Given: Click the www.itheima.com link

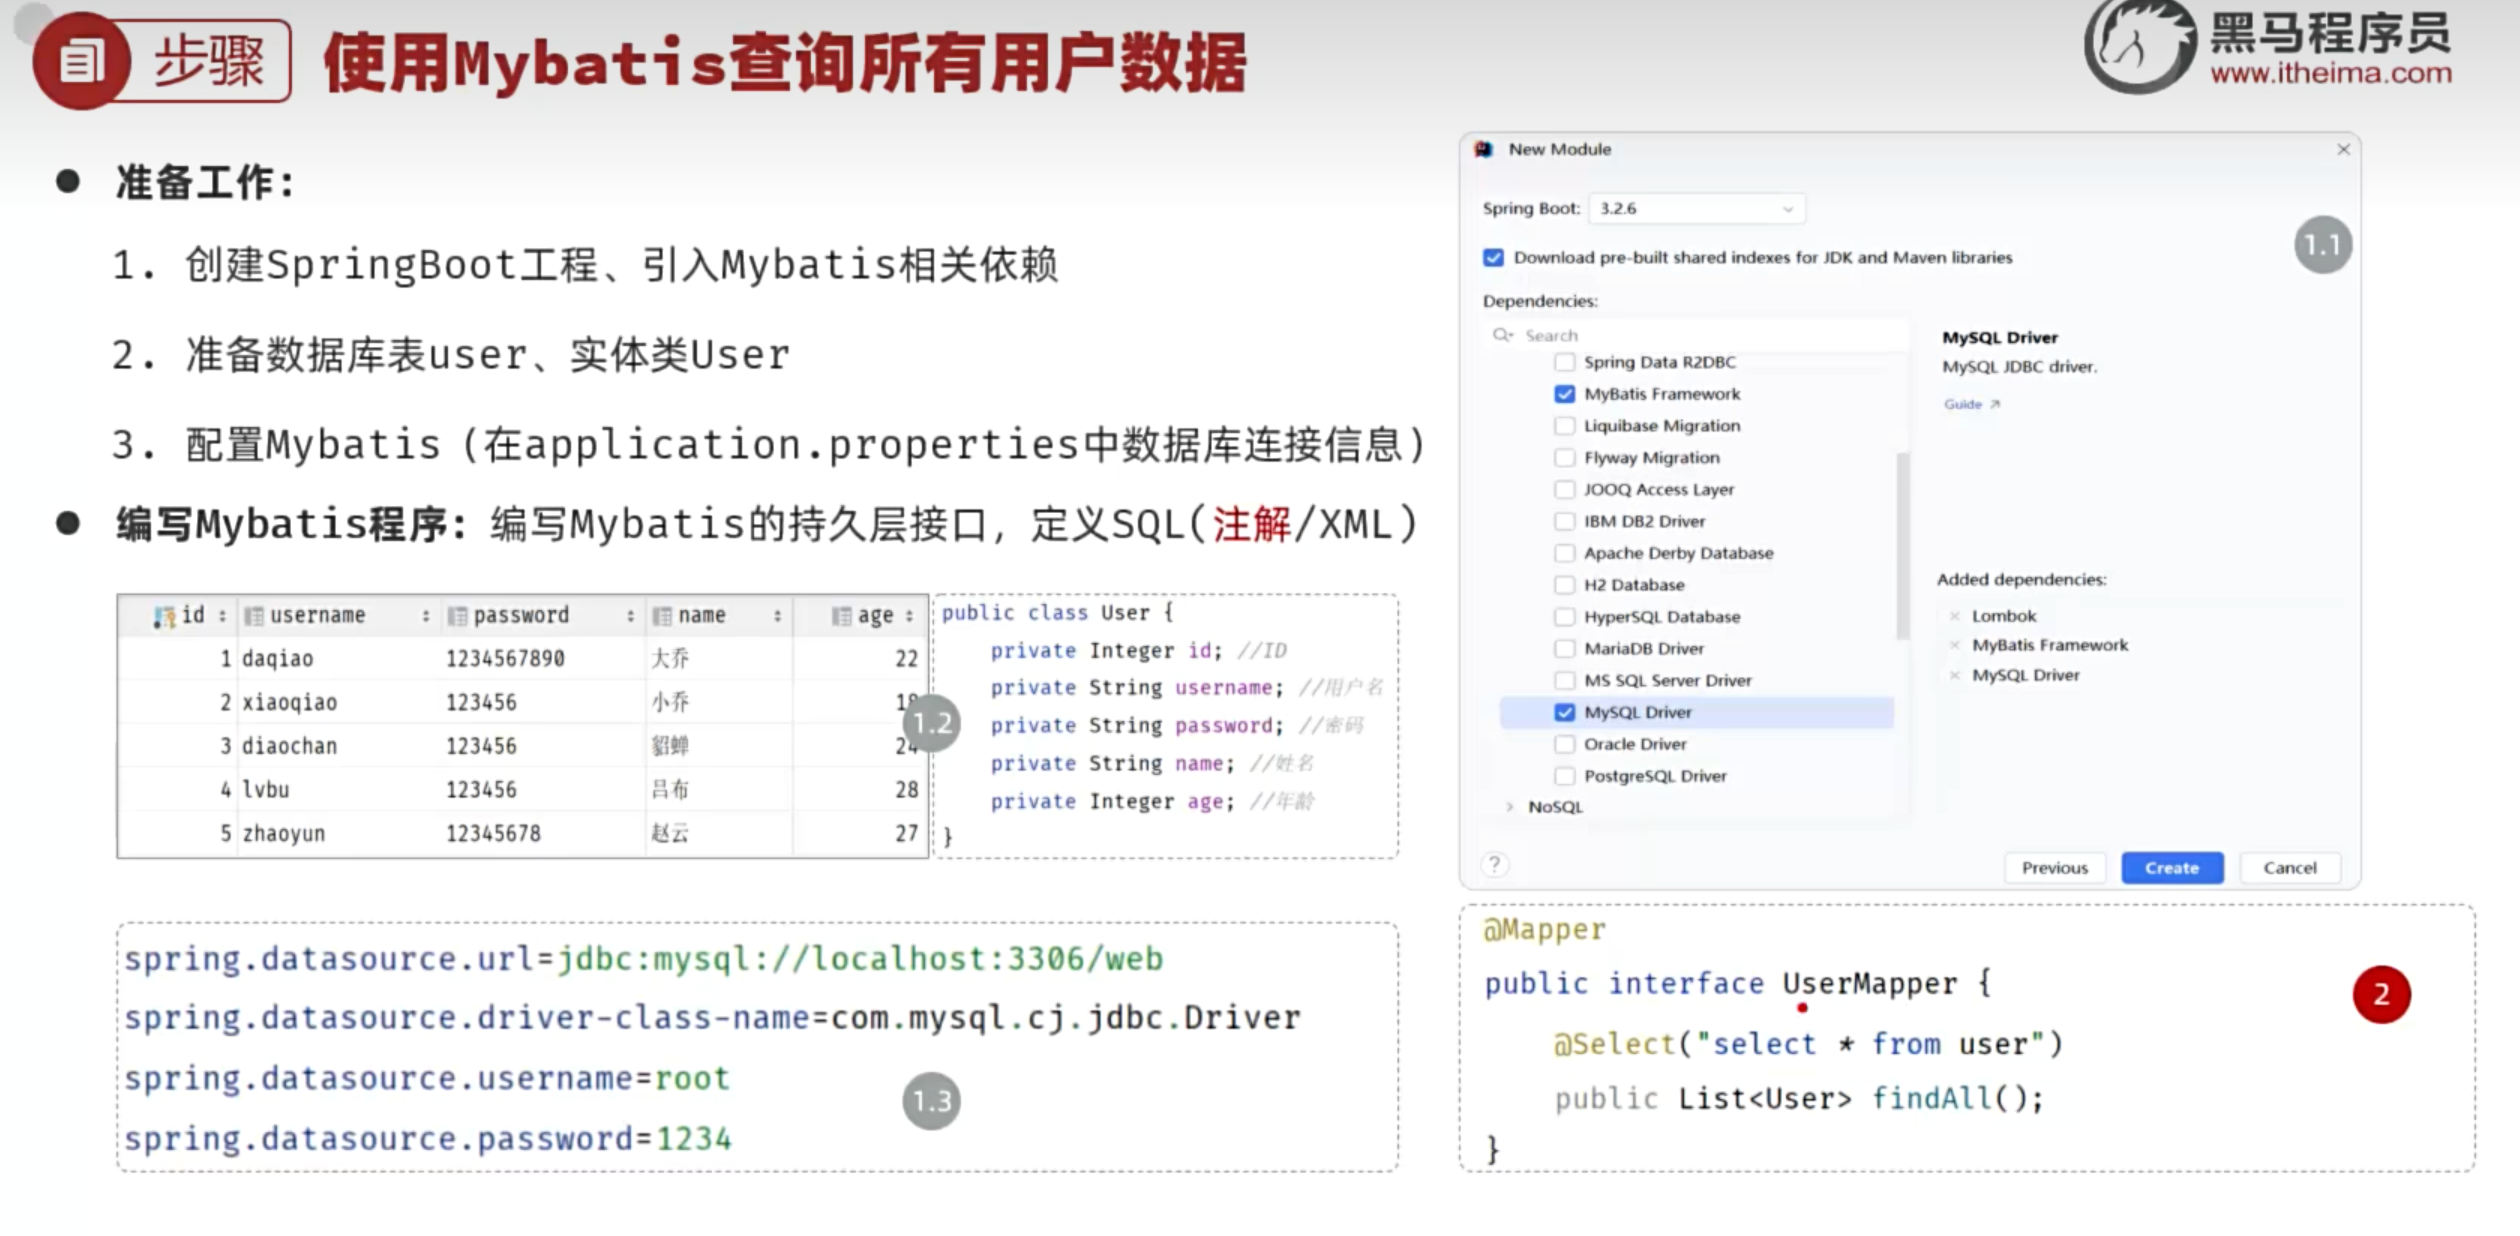Looking at the screenshot, I should 2331,74.
